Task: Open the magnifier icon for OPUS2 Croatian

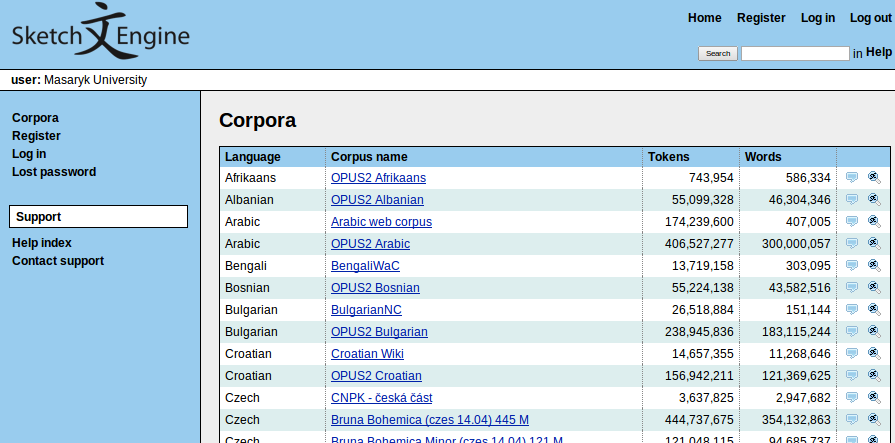Action: click(x=874, y=375)
